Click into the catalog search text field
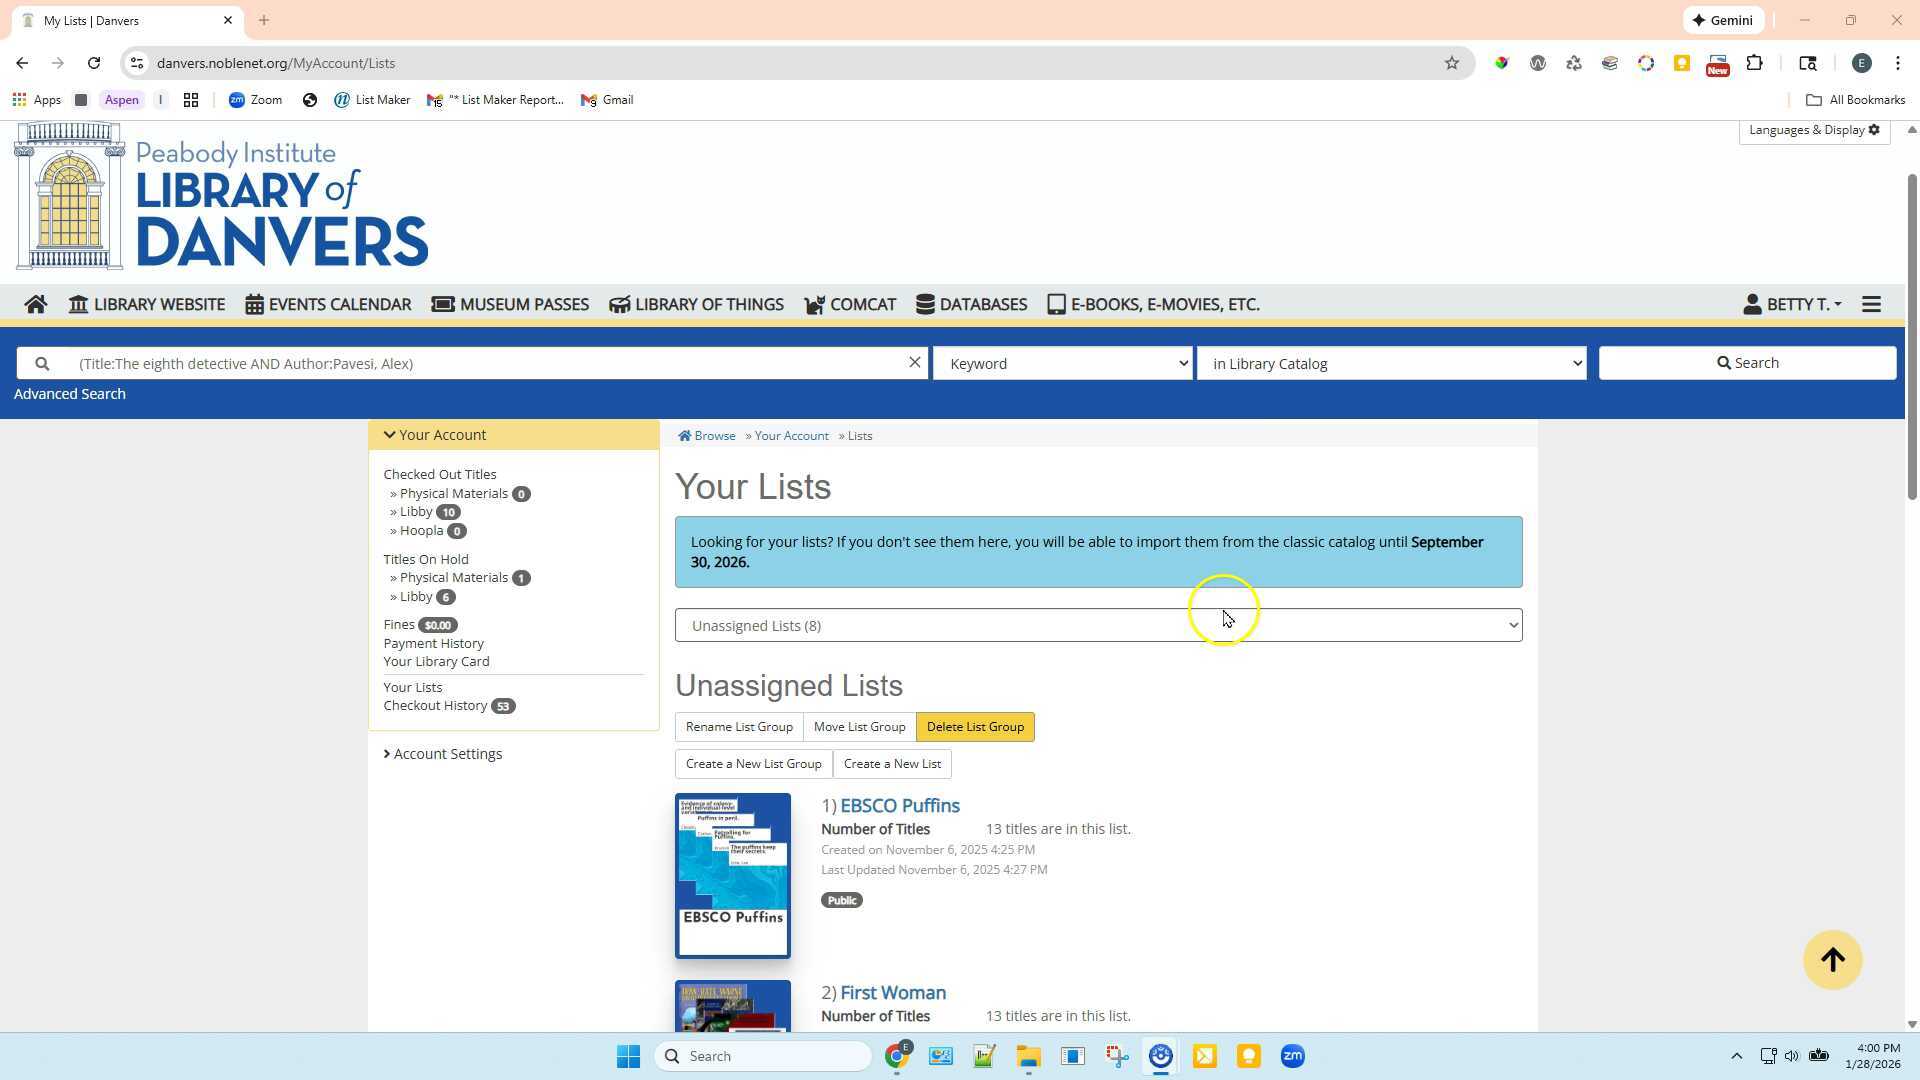 485,363
